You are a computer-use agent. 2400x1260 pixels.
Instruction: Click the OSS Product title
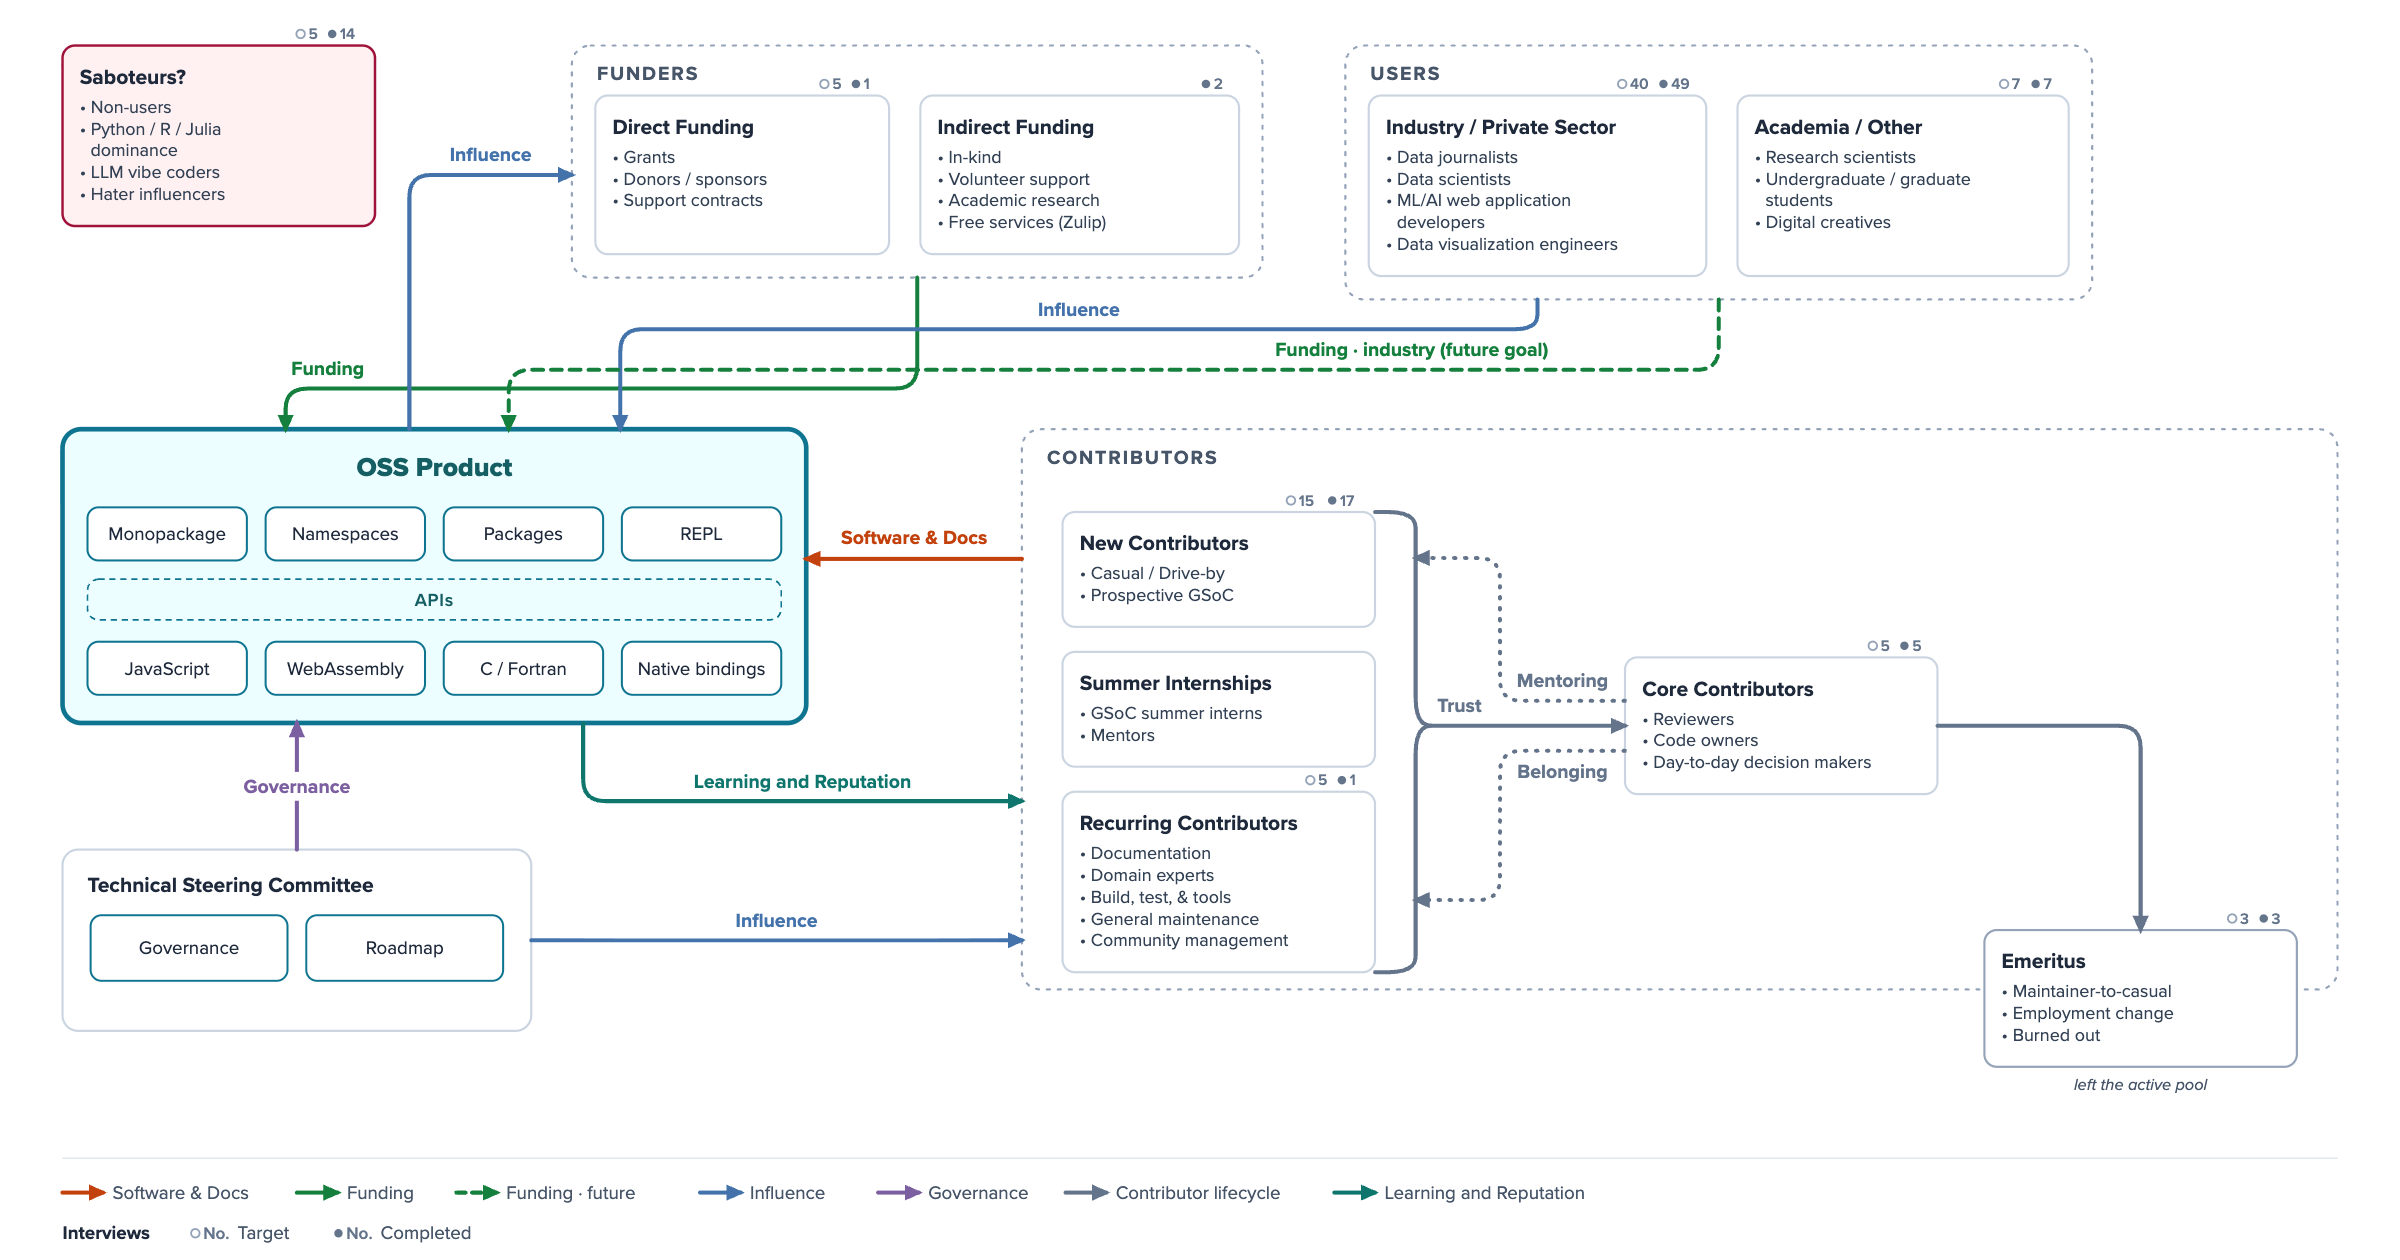tap(434, 467)
